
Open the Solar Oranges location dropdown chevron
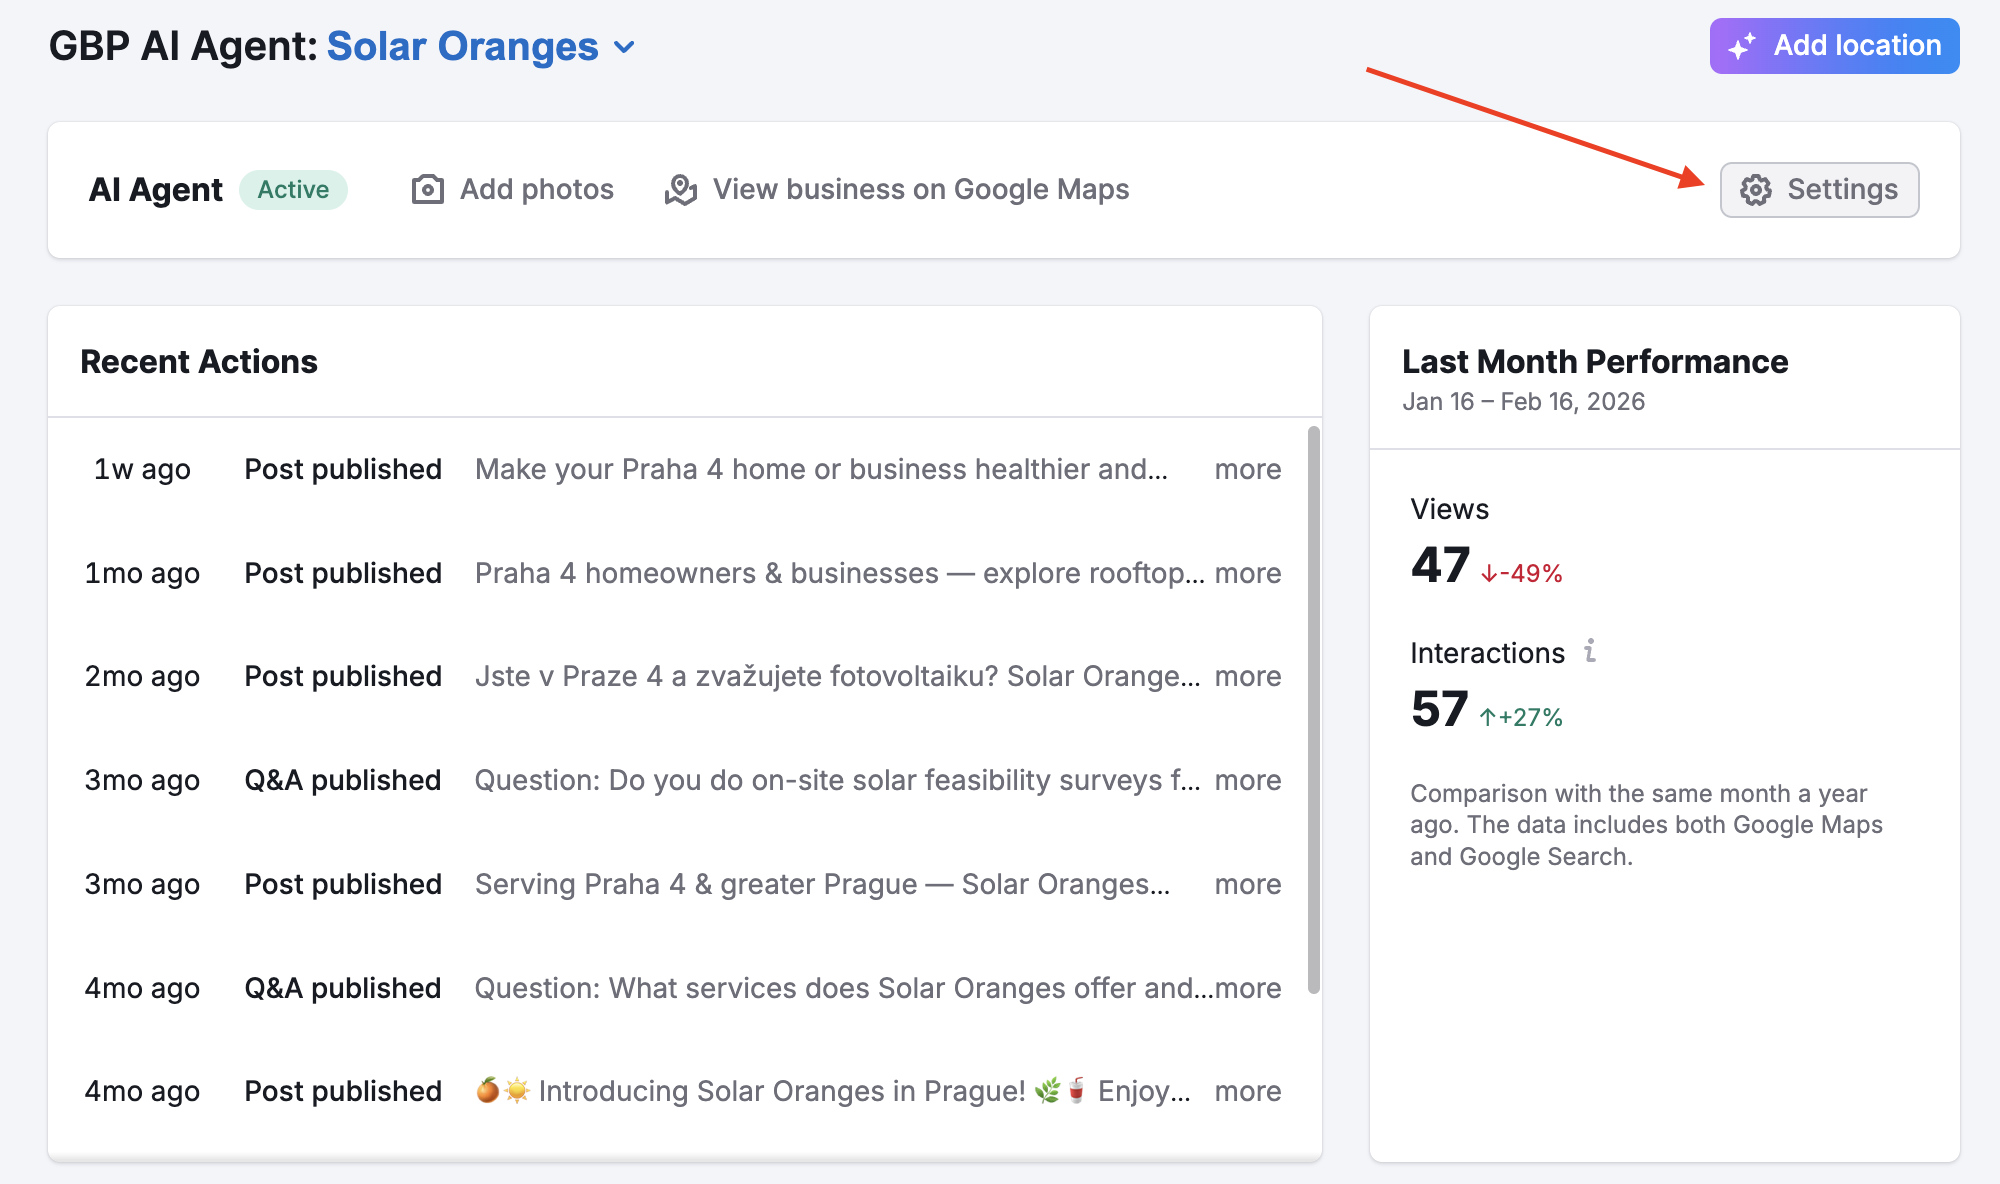[625, 47]
